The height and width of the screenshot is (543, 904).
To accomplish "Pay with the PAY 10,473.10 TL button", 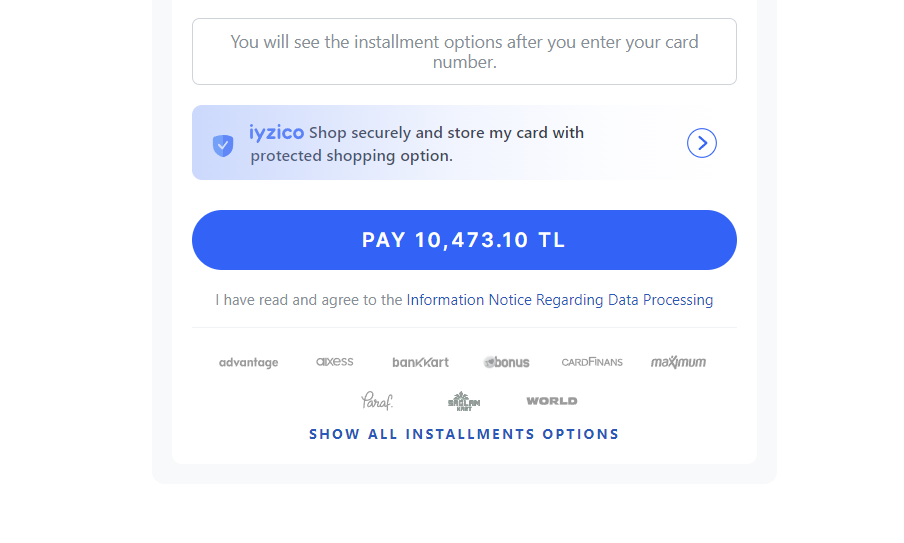I will point(464,240).
